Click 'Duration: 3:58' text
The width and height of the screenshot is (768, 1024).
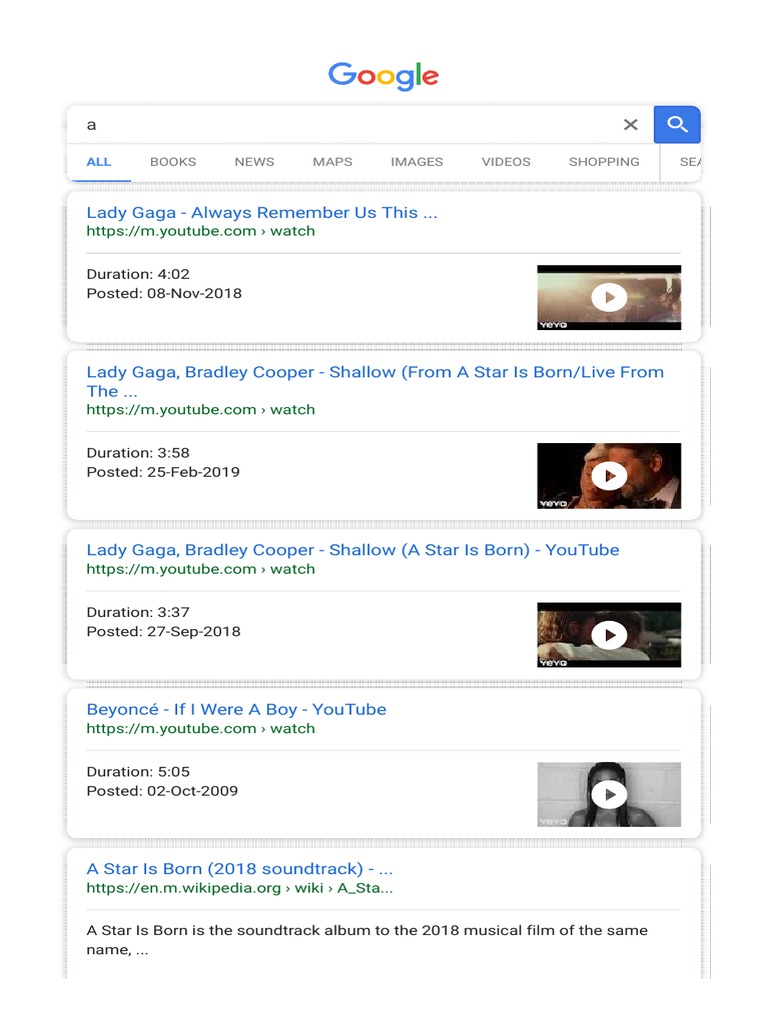138,453
